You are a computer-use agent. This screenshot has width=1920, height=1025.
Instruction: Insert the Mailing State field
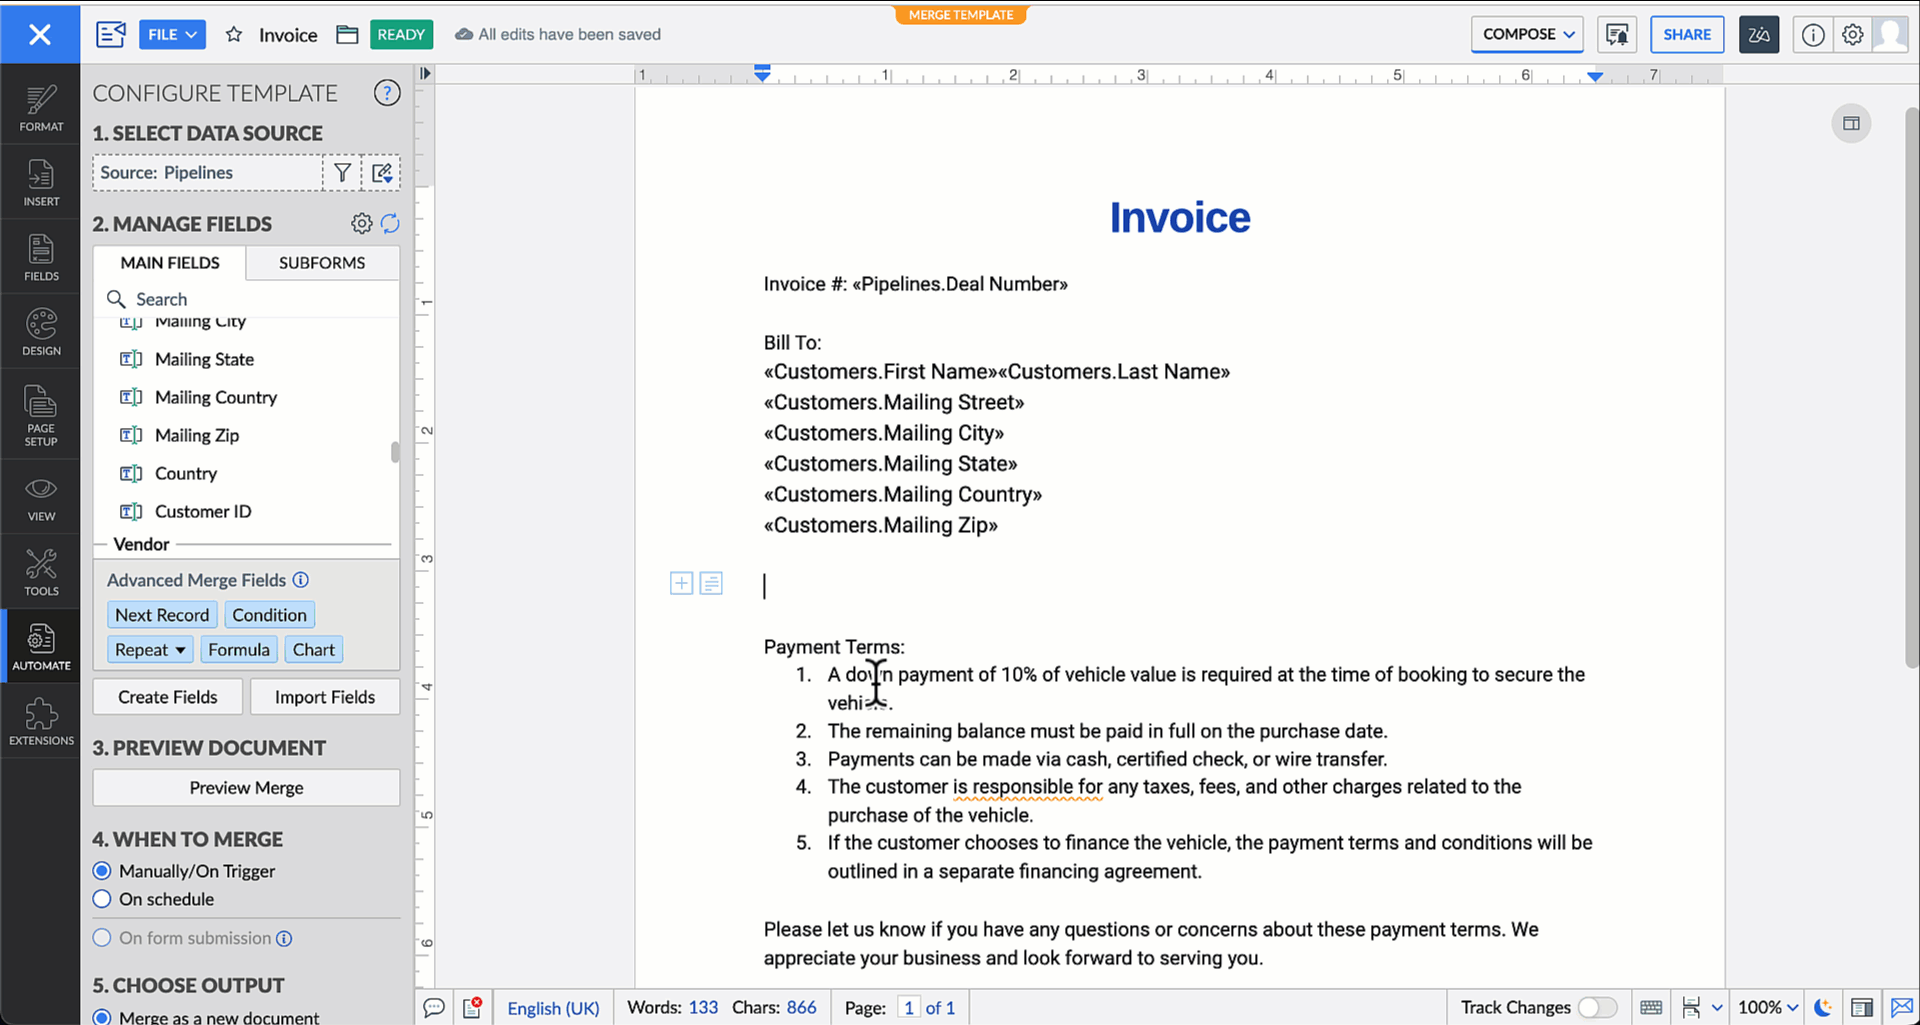[204, 360]
